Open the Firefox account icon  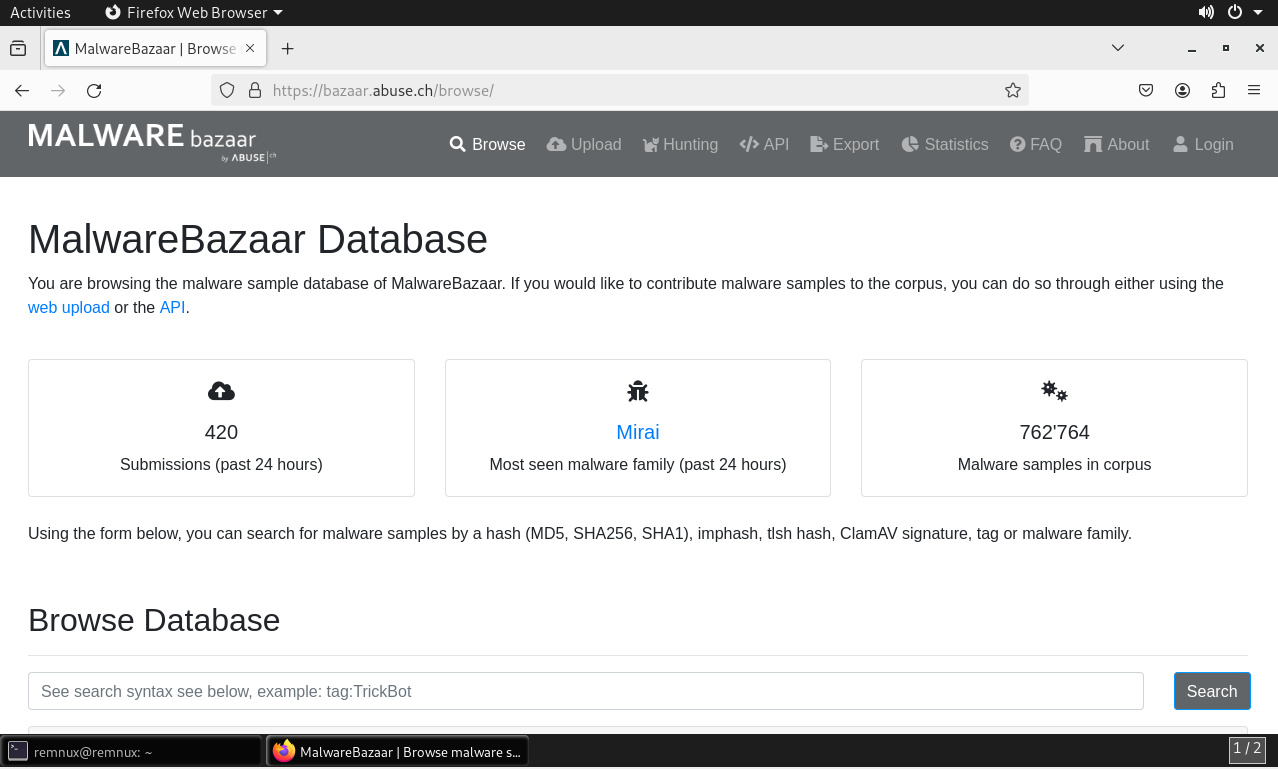[x=1182, y=90]
